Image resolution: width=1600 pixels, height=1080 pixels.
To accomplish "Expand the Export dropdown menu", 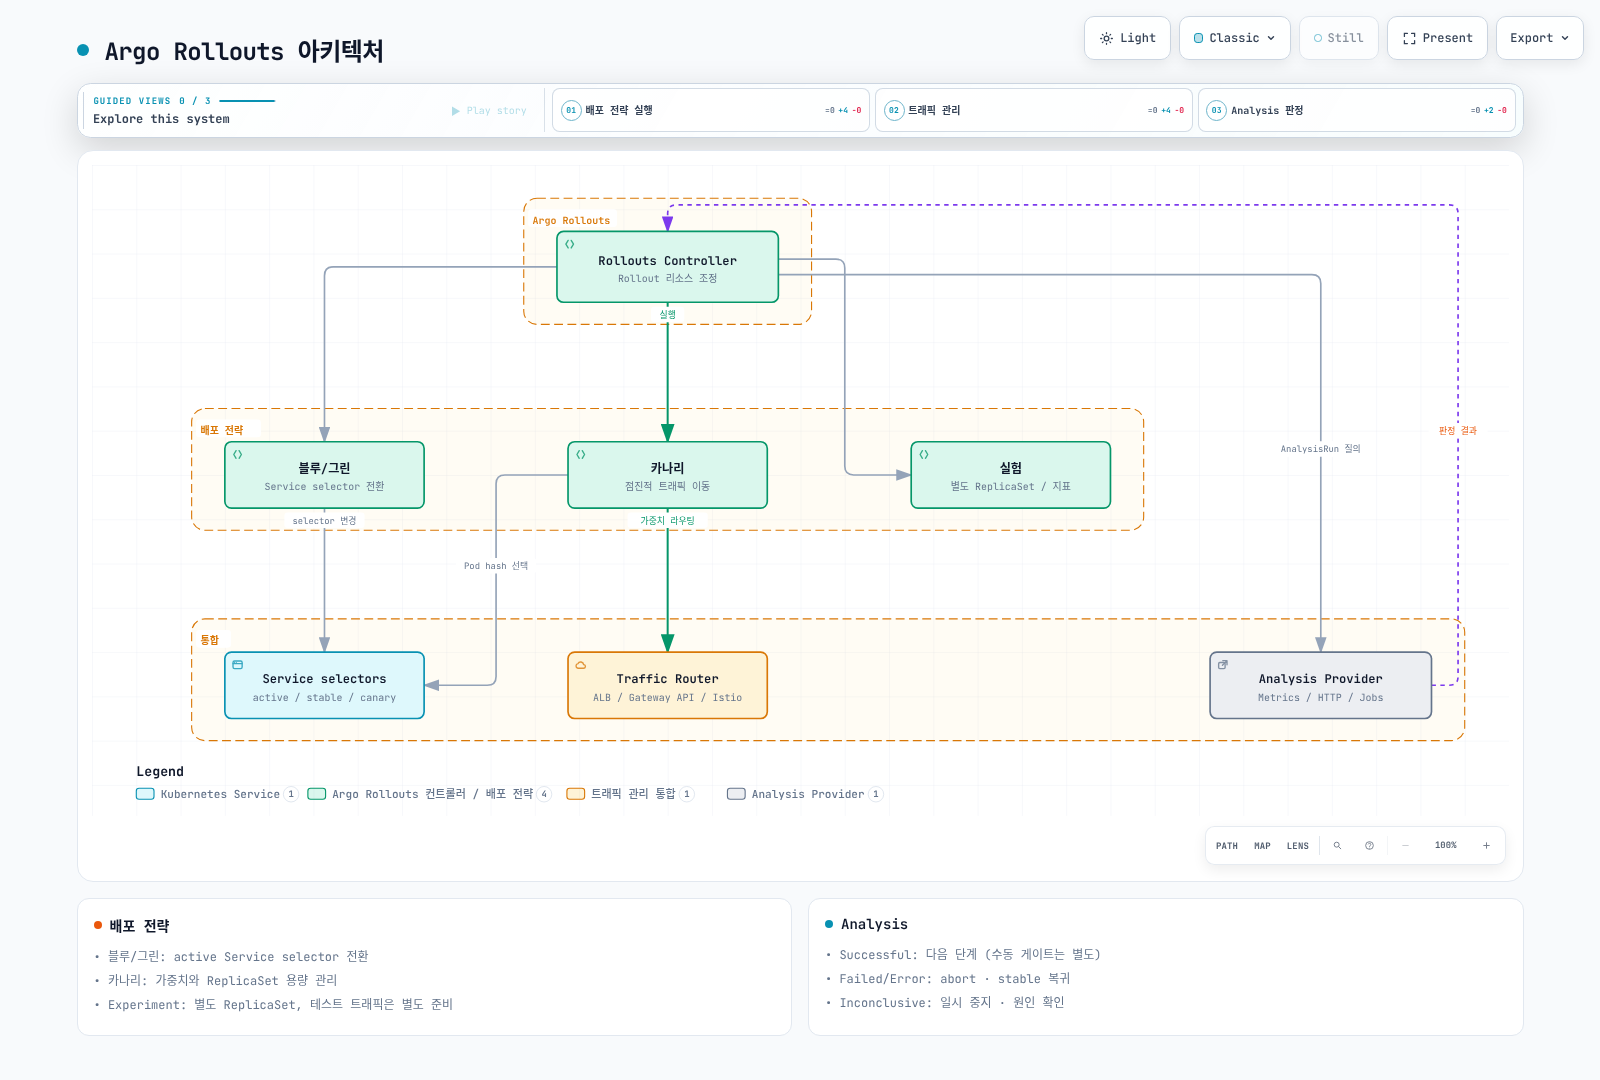I will coord(1539,38).
